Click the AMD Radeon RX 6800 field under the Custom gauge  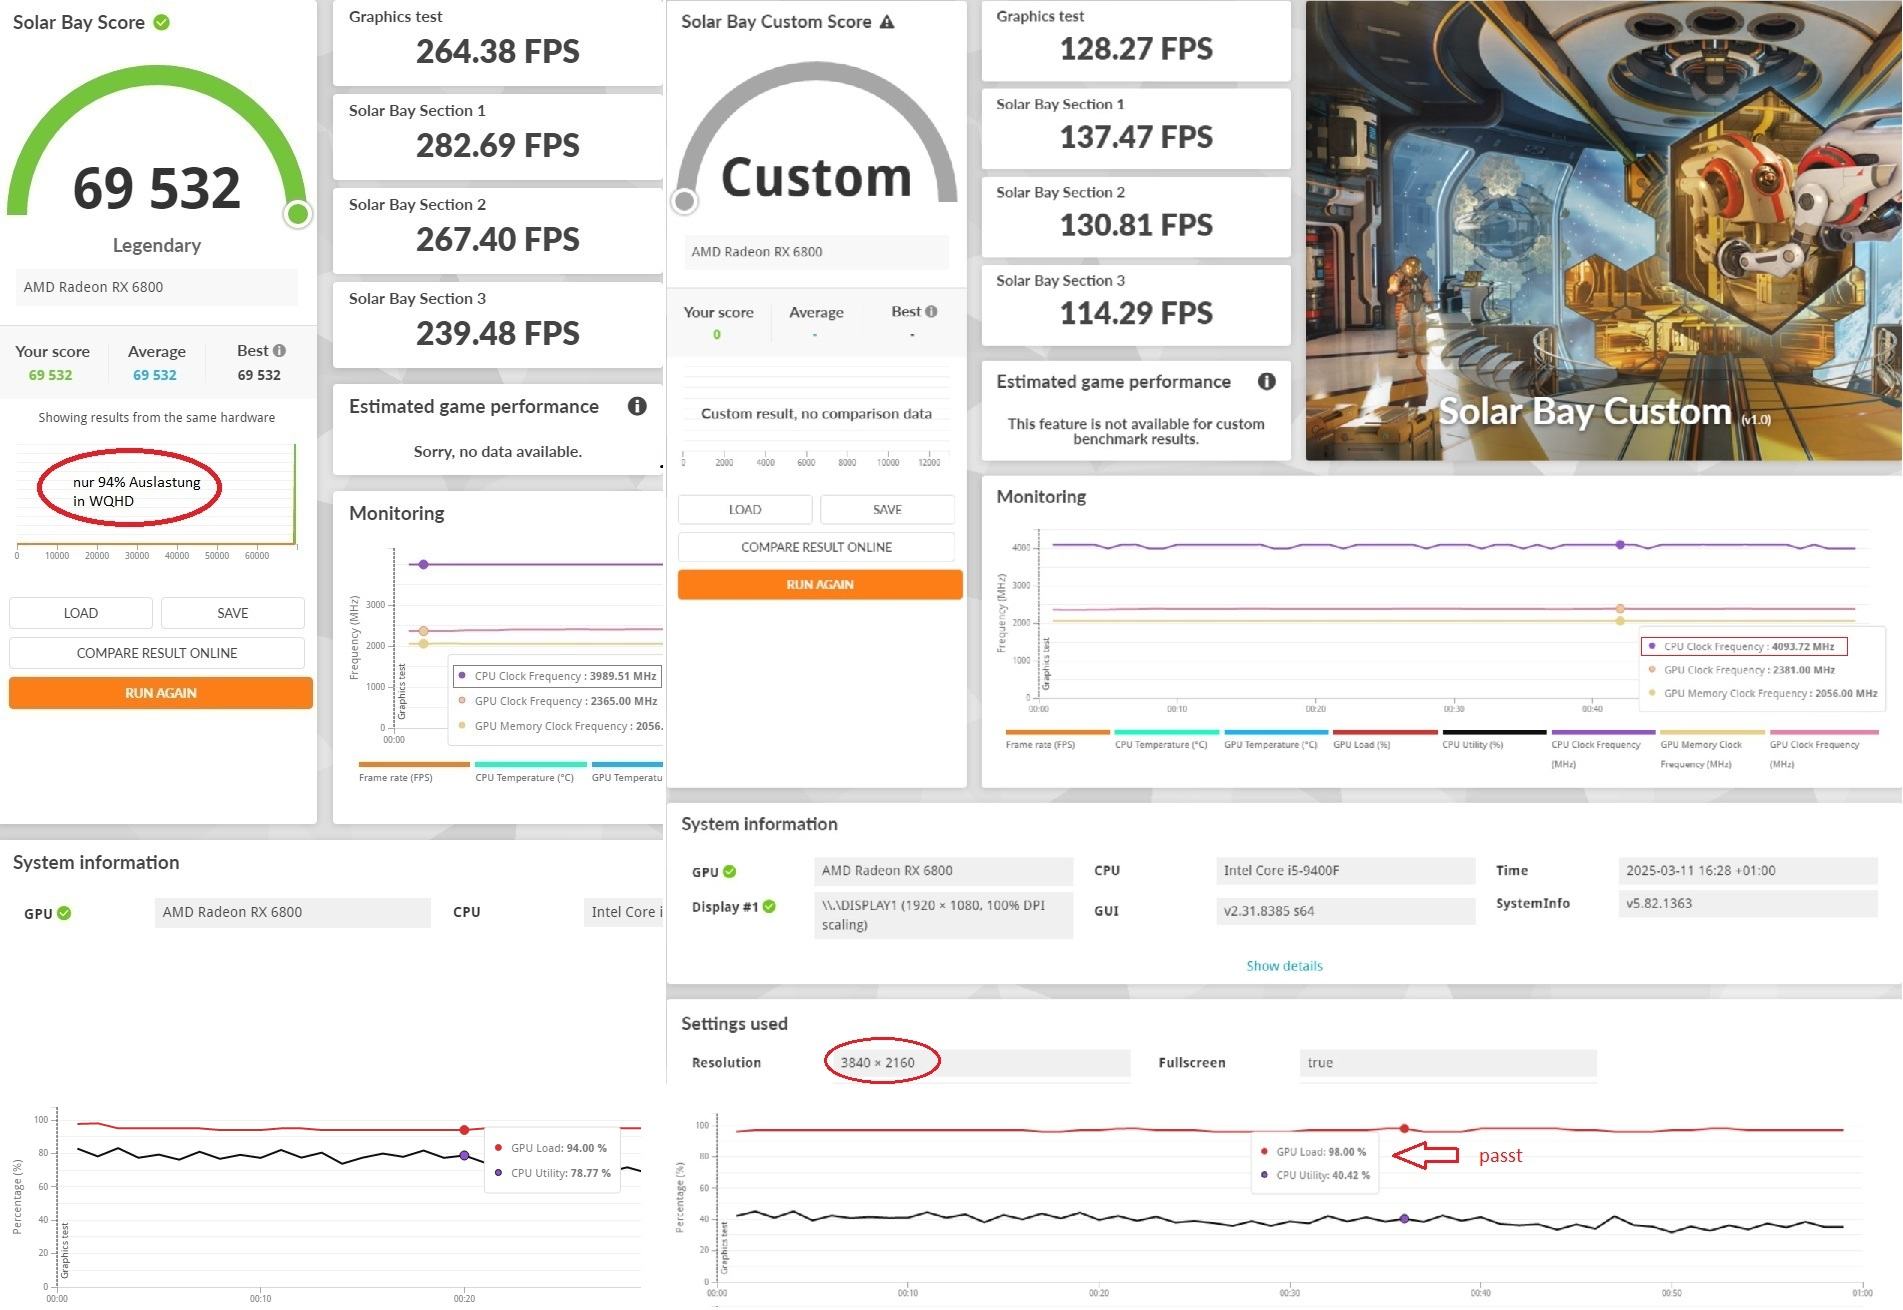tap(816, 252)
